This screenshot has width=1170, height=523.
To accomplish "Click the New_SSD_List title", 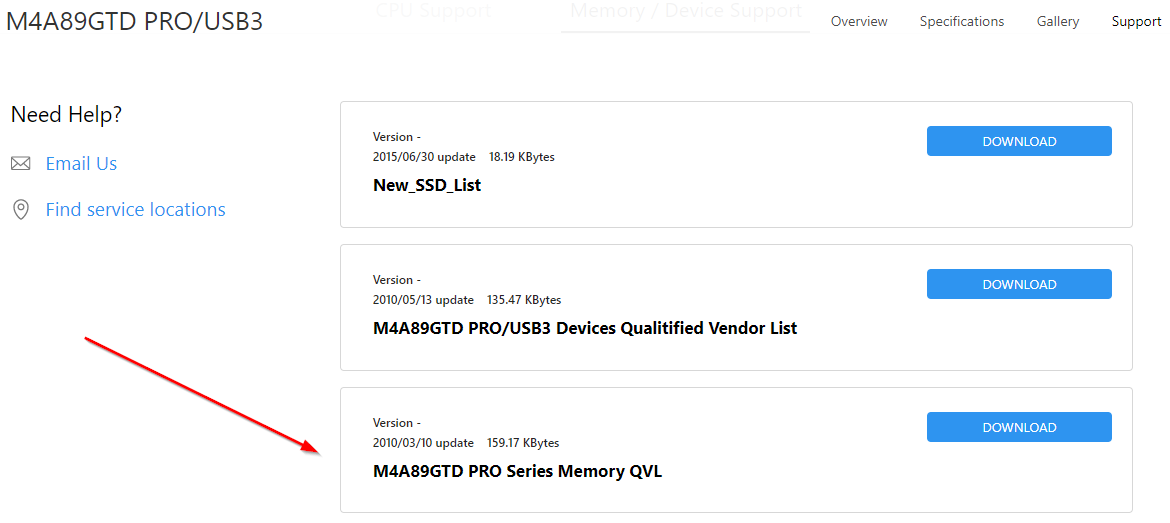I will [x=427, y=185].
